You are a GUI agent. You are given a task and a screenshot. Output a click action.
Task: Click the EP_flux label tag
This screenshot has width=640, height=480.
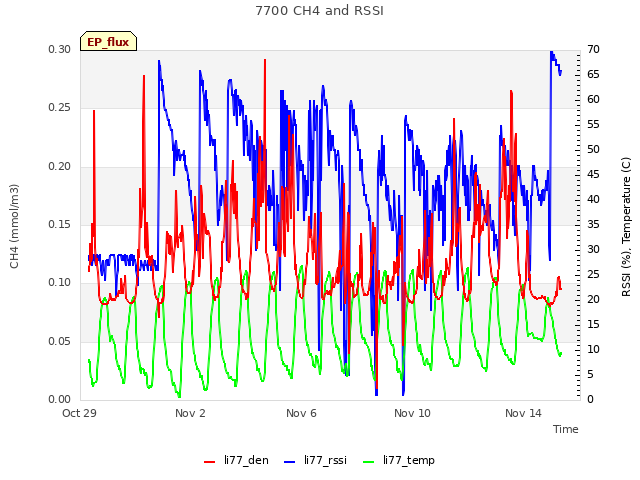tap(108, 42)
